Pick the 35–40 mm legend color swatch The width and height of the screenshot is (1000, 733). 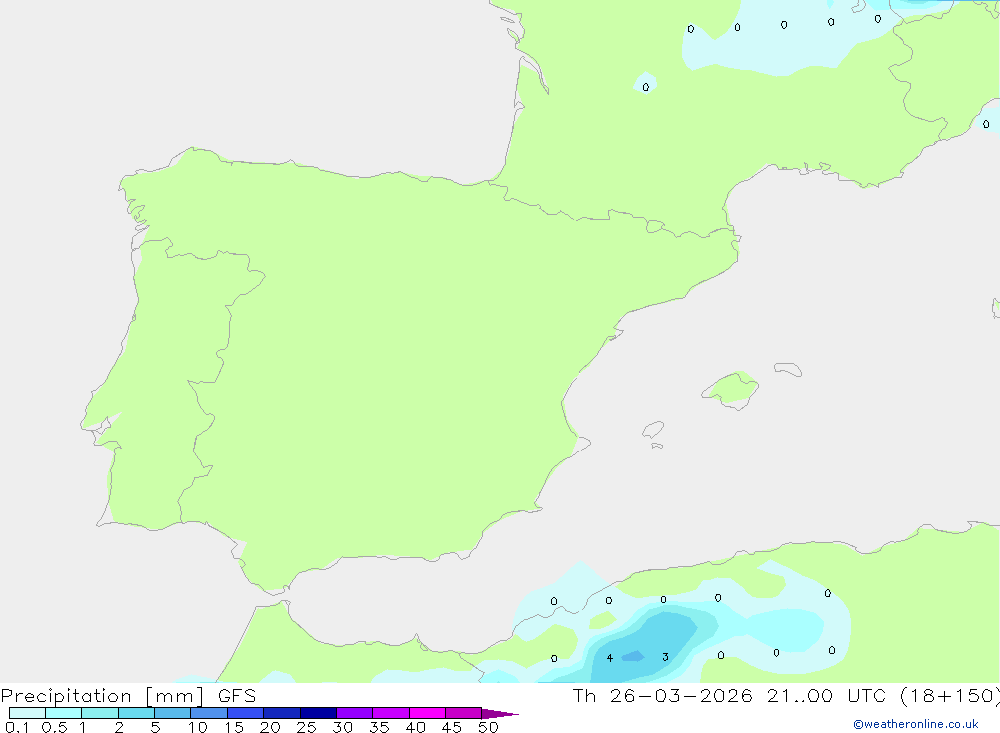click(391, 713)
